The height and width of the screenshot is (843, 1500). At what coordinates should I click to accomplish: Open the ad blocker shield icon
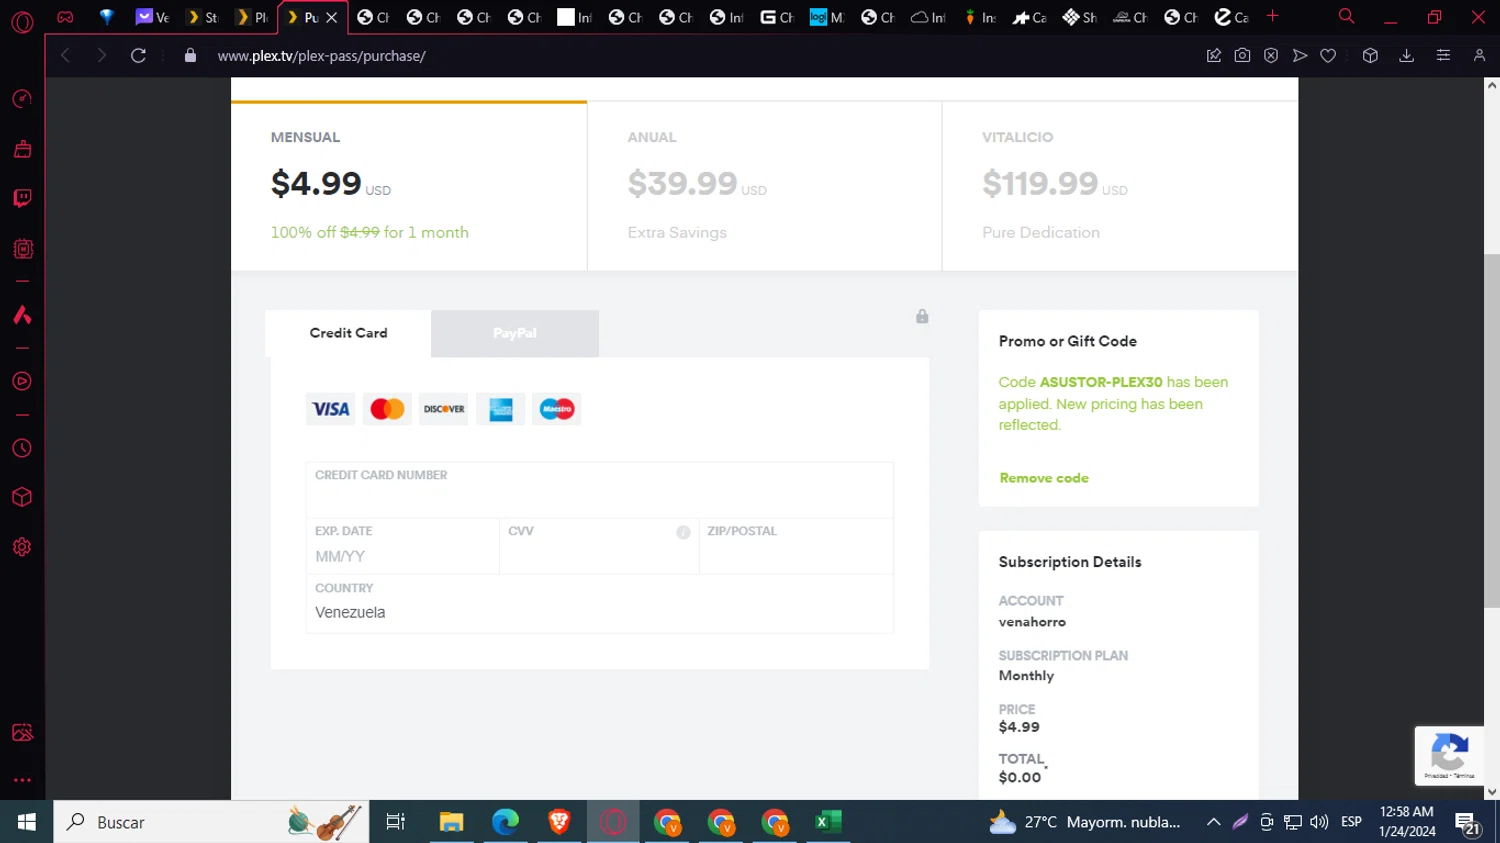pos(1271,56)
